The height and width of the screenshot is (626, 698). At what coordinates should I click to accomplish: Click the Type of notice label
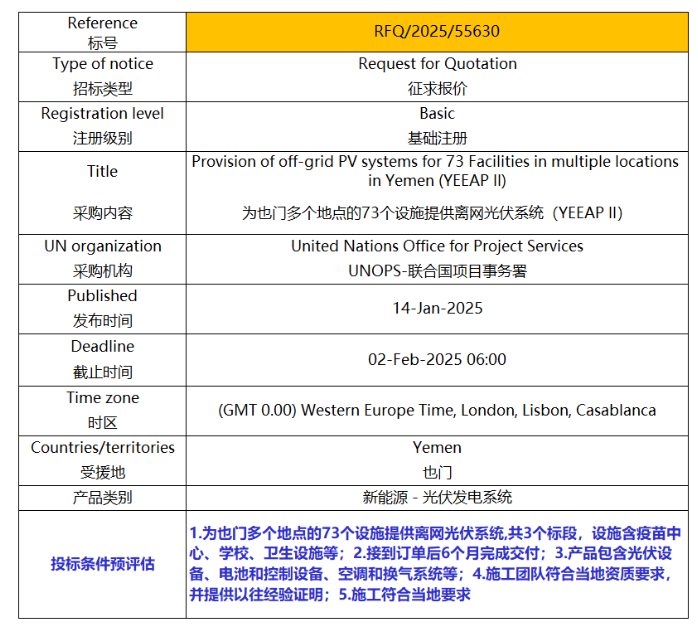coord(102,64)
